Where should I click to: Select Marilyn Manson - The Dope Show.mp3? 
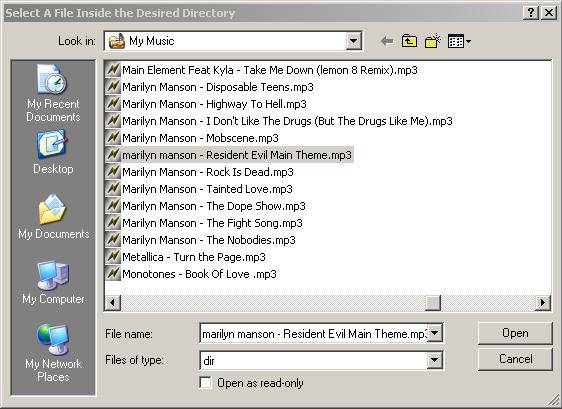coord(214,206)
